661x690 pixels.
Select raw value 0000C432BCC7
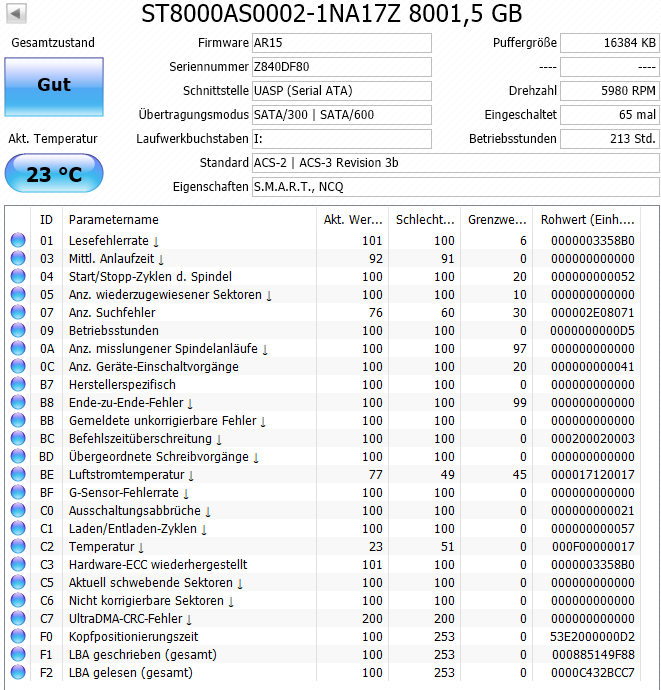[x=592, y=672]
